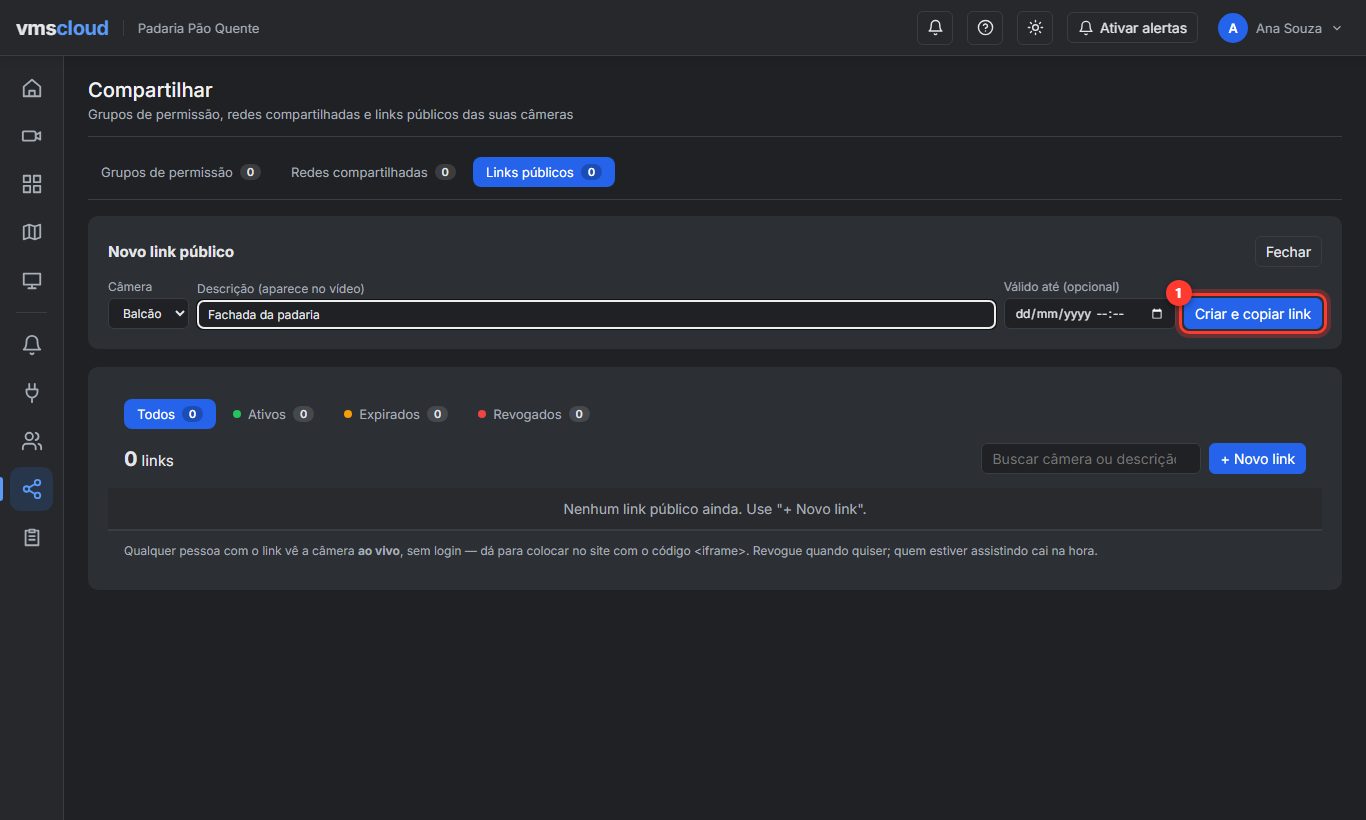The height and width of the screenshot is (820, 1366).
Task: Open the share icon in the sidebar
Action: point(32,489)
